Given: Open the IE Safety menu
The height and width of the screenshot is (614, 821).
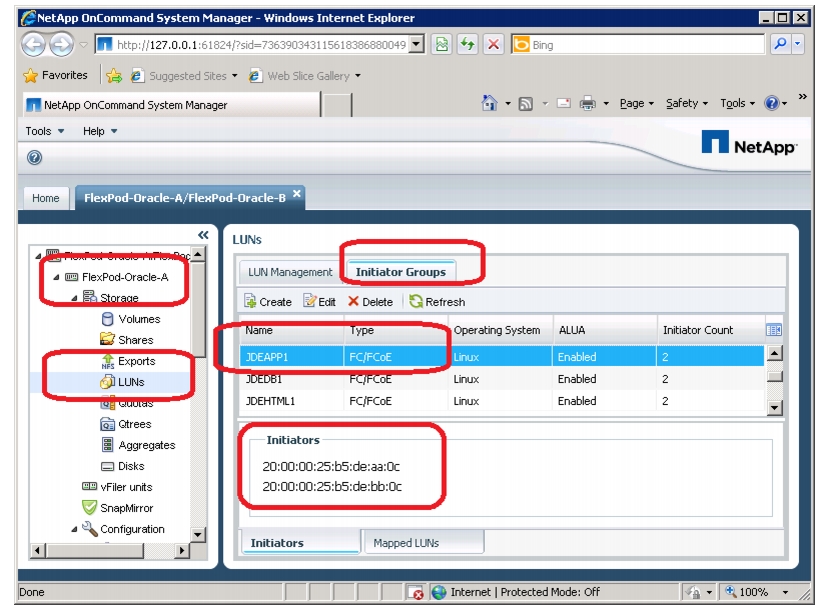Looking at the screenshot, I should [x=686, y=103].
